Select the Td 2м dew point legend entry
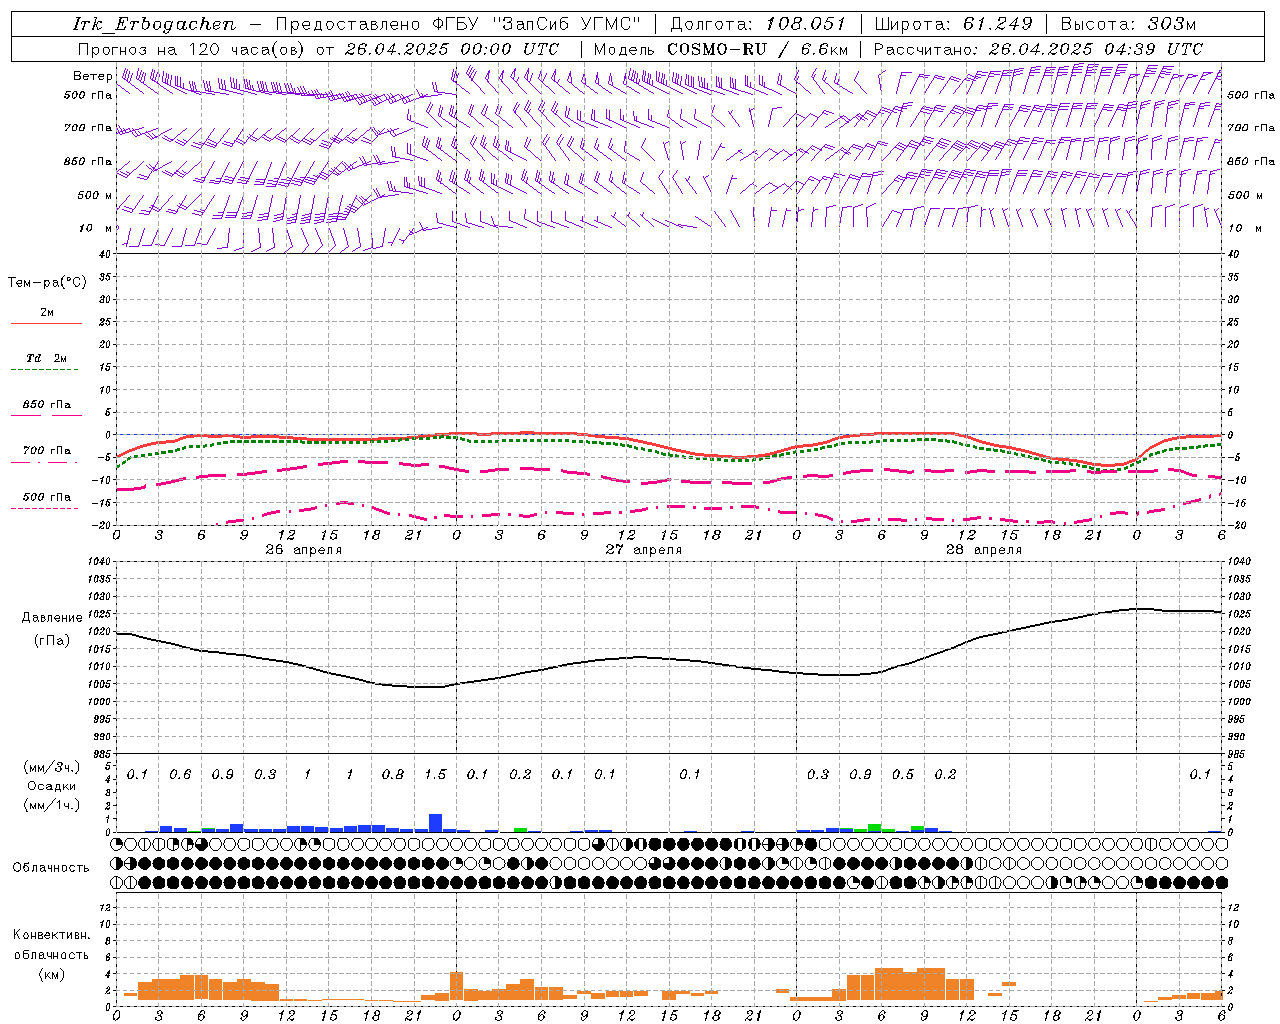The height and width of the screenshot is (1024, 1280). (x=46, y=358)
